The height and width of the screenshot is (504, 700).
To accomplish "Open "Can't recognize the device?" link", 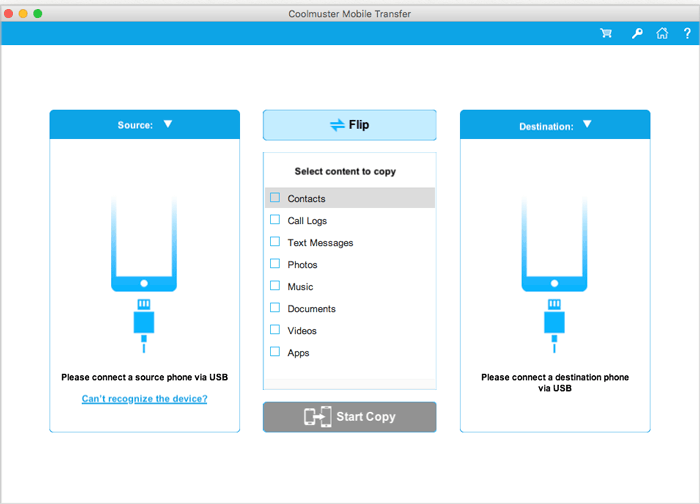I will 144,399.
